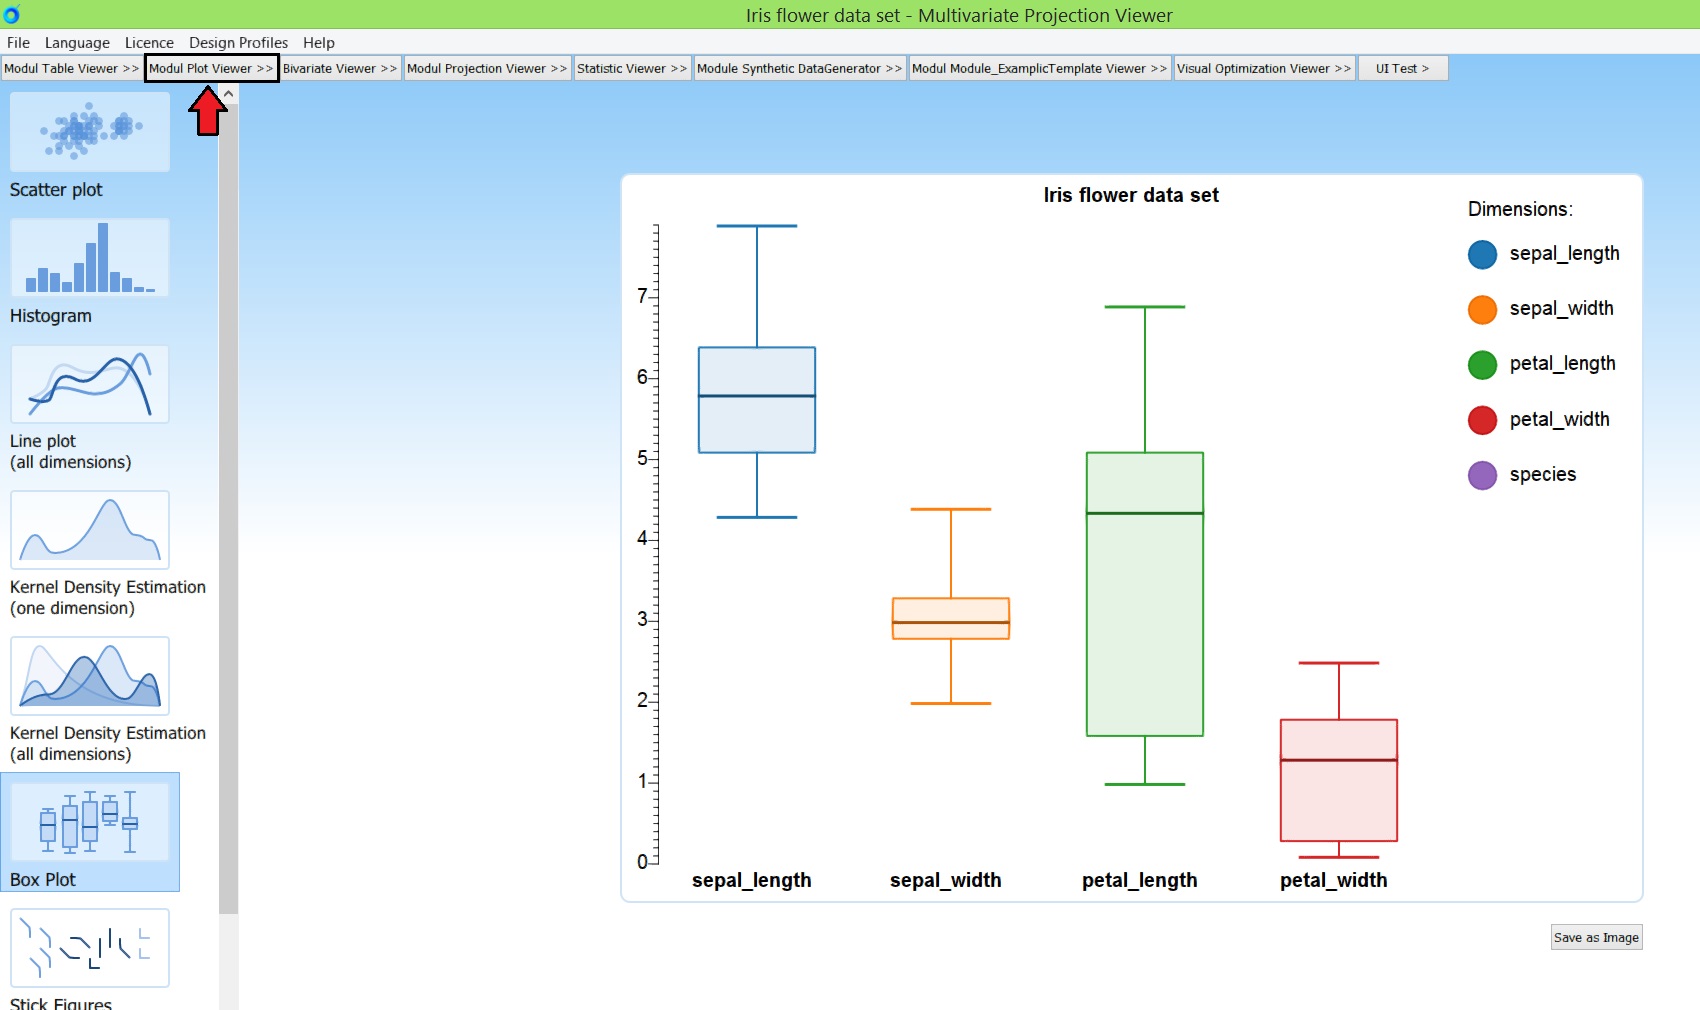This screenshot has height=1010, width=1700.
Task: Click the sepal_length legend marker
Action: click(1483, 253)
